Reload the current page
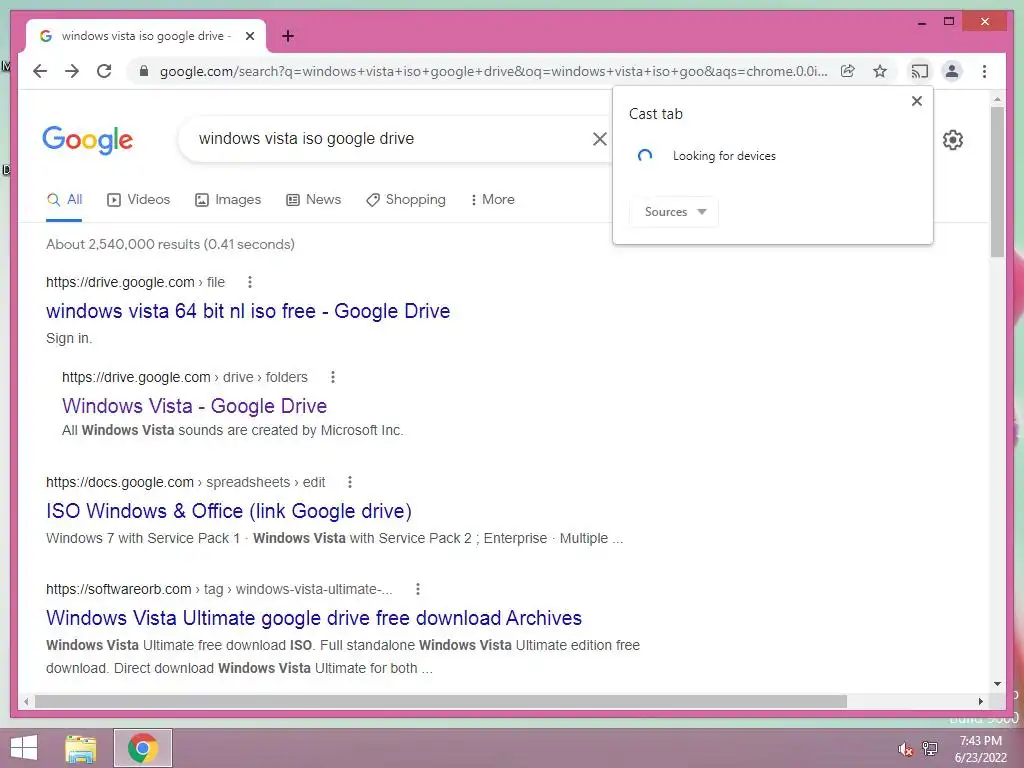Screen dimensions: 1024x768 click(x=104, y=71)
